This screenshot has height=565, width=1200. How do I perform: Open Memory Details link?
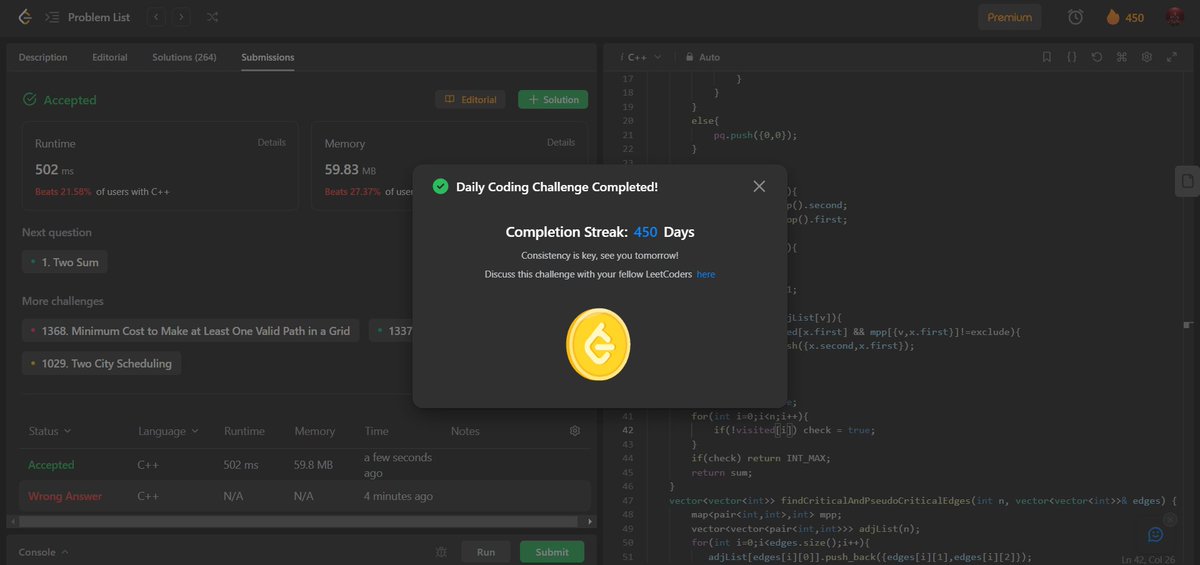(x=561, y=143)
